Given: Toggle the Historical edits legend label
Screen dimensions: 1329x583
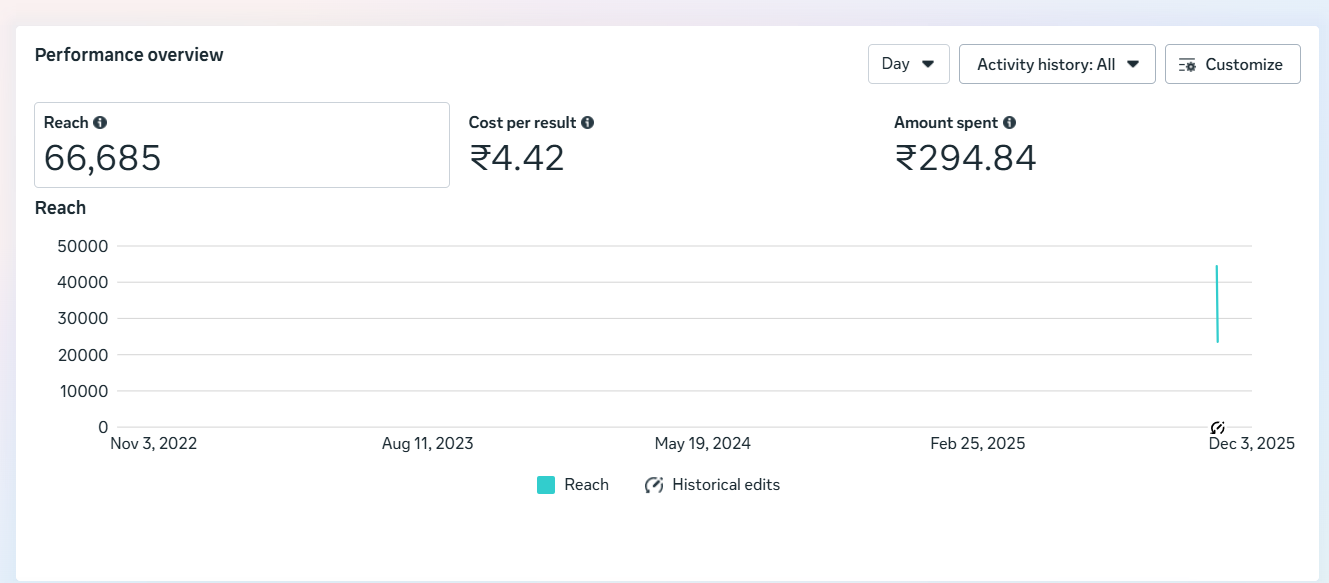Looking at the screenshot, I should (x=725, y=485).
